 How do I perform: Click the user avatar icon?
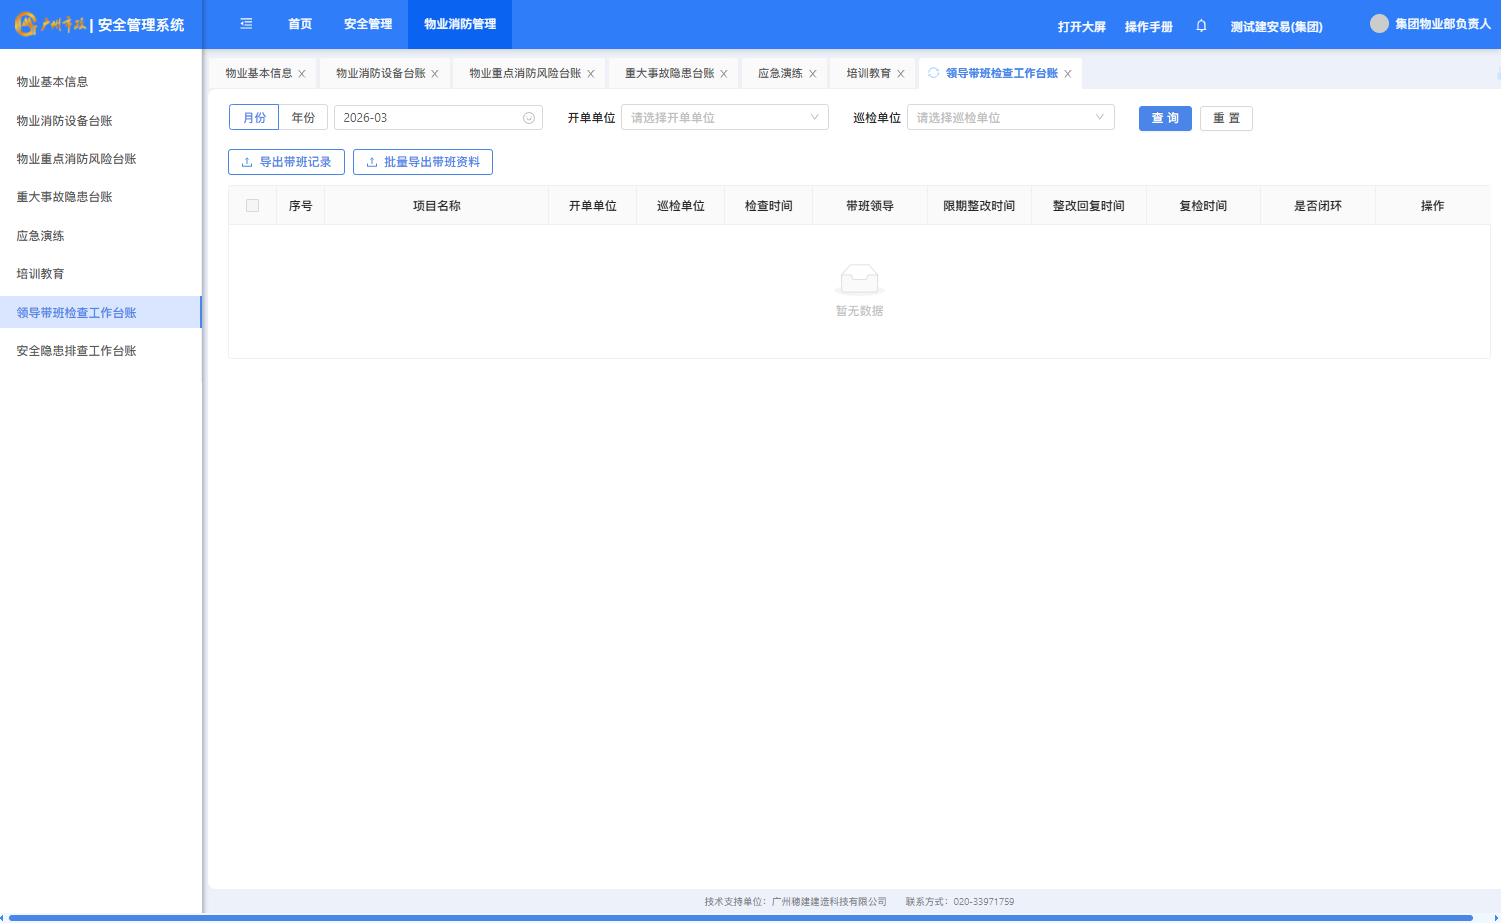pos(1379,24)
